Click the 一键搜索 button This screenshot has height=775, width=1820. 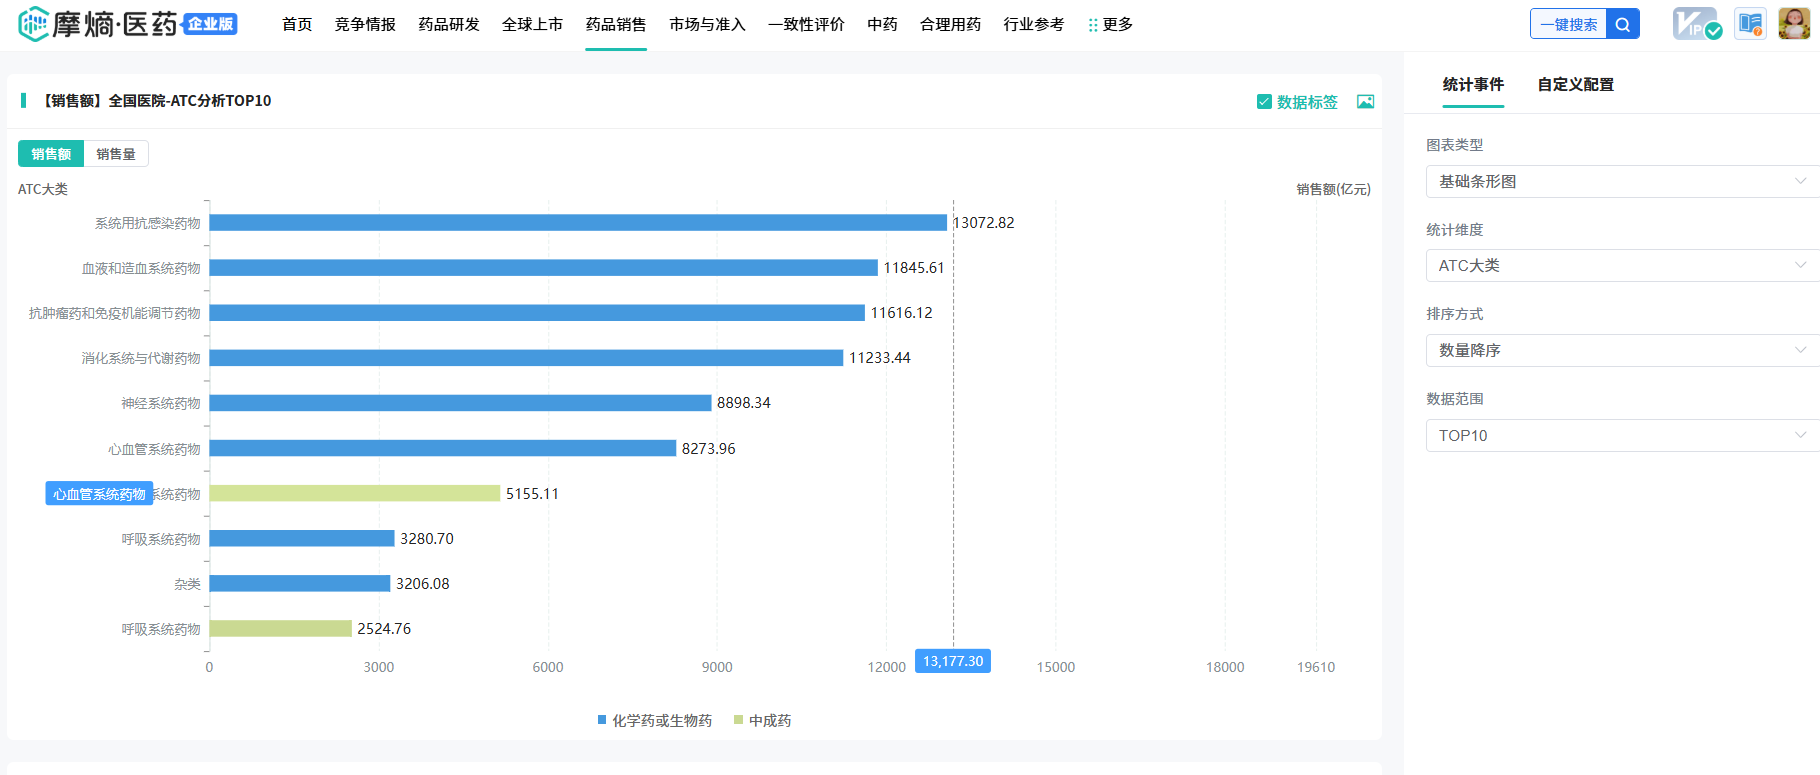pos(1568,25)
